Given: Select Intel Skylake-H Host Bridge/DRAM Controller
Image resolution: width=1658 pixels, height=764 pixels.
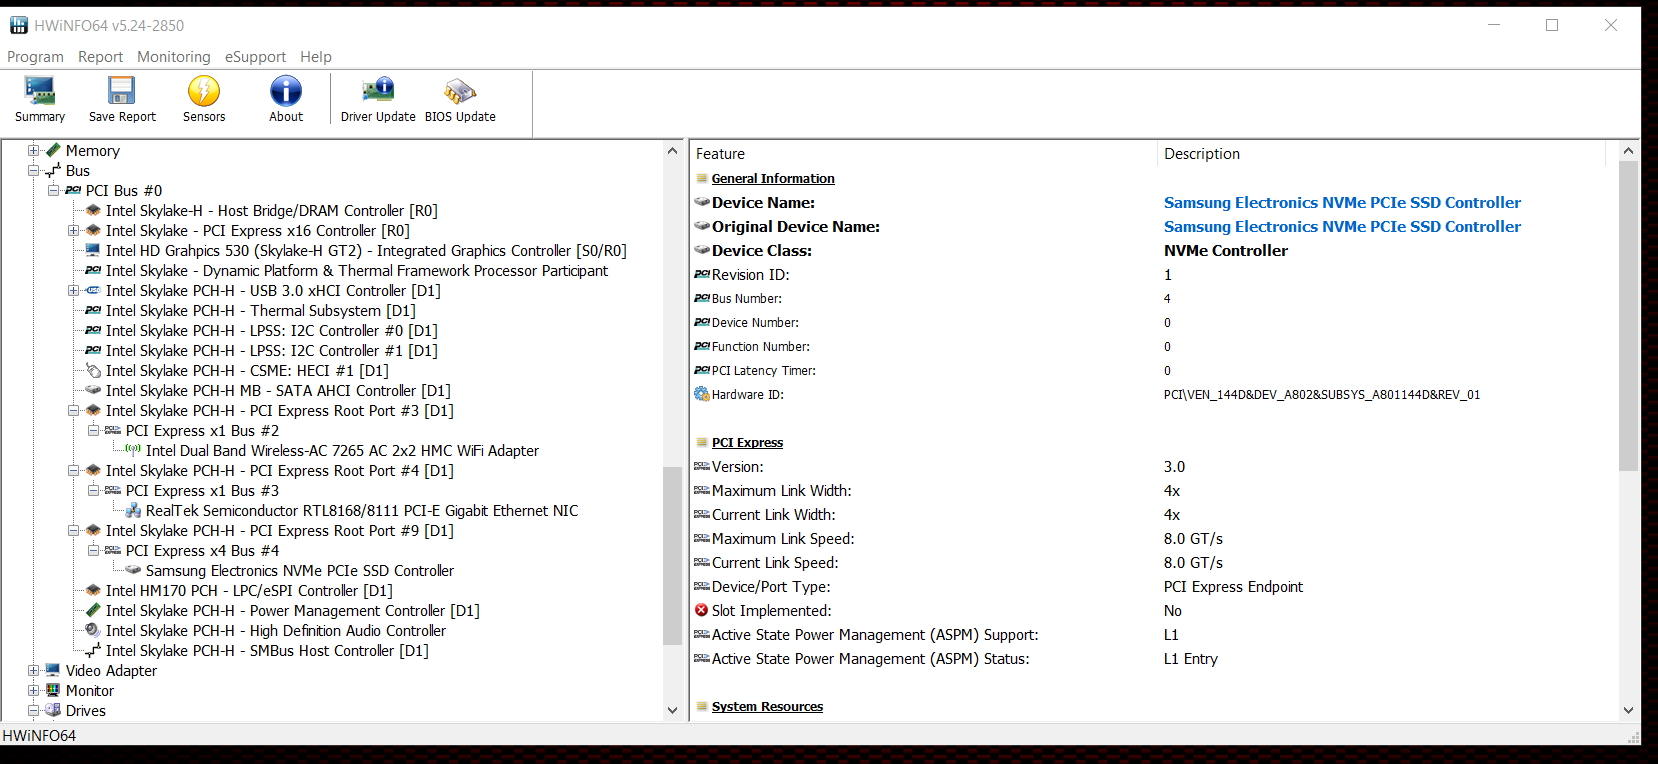Looking at the screenshot, I should (x=272, y=210).
